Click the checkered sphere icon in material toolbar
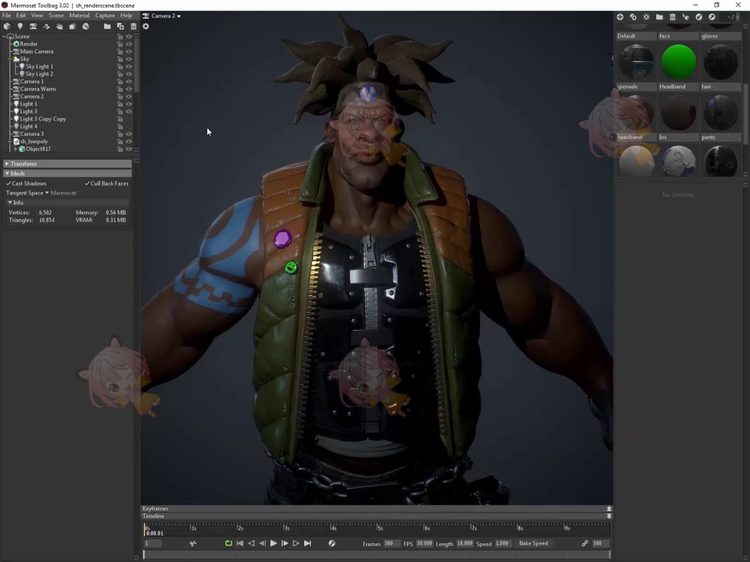The width and height of the screenshot is (750, 562). click(646, 17)
